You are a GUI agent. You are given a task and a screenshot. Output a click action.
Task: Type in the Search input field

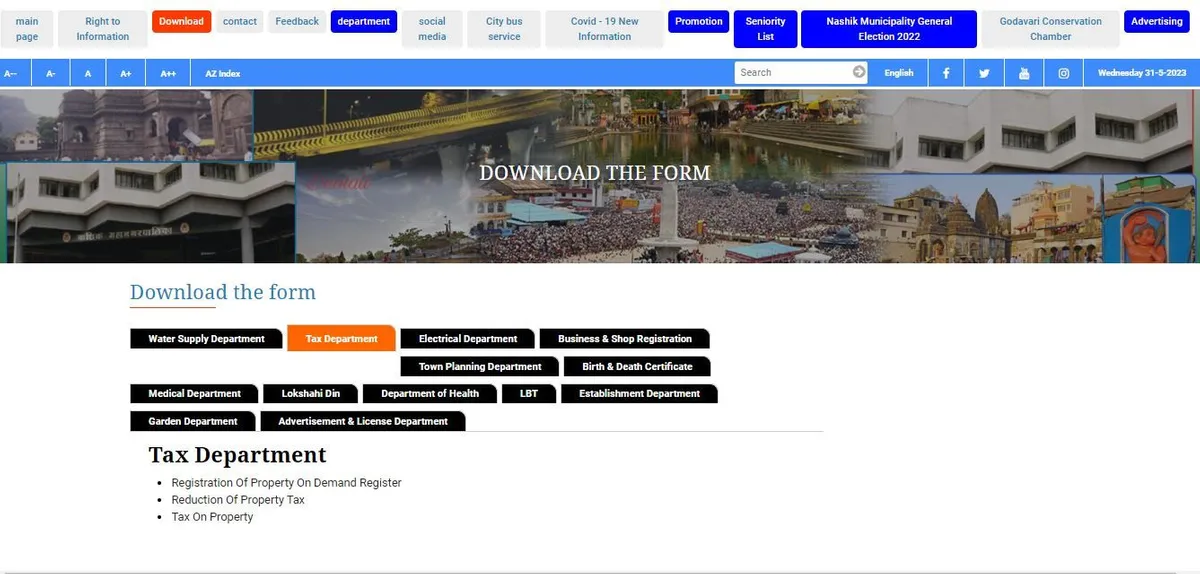(792, 72)
